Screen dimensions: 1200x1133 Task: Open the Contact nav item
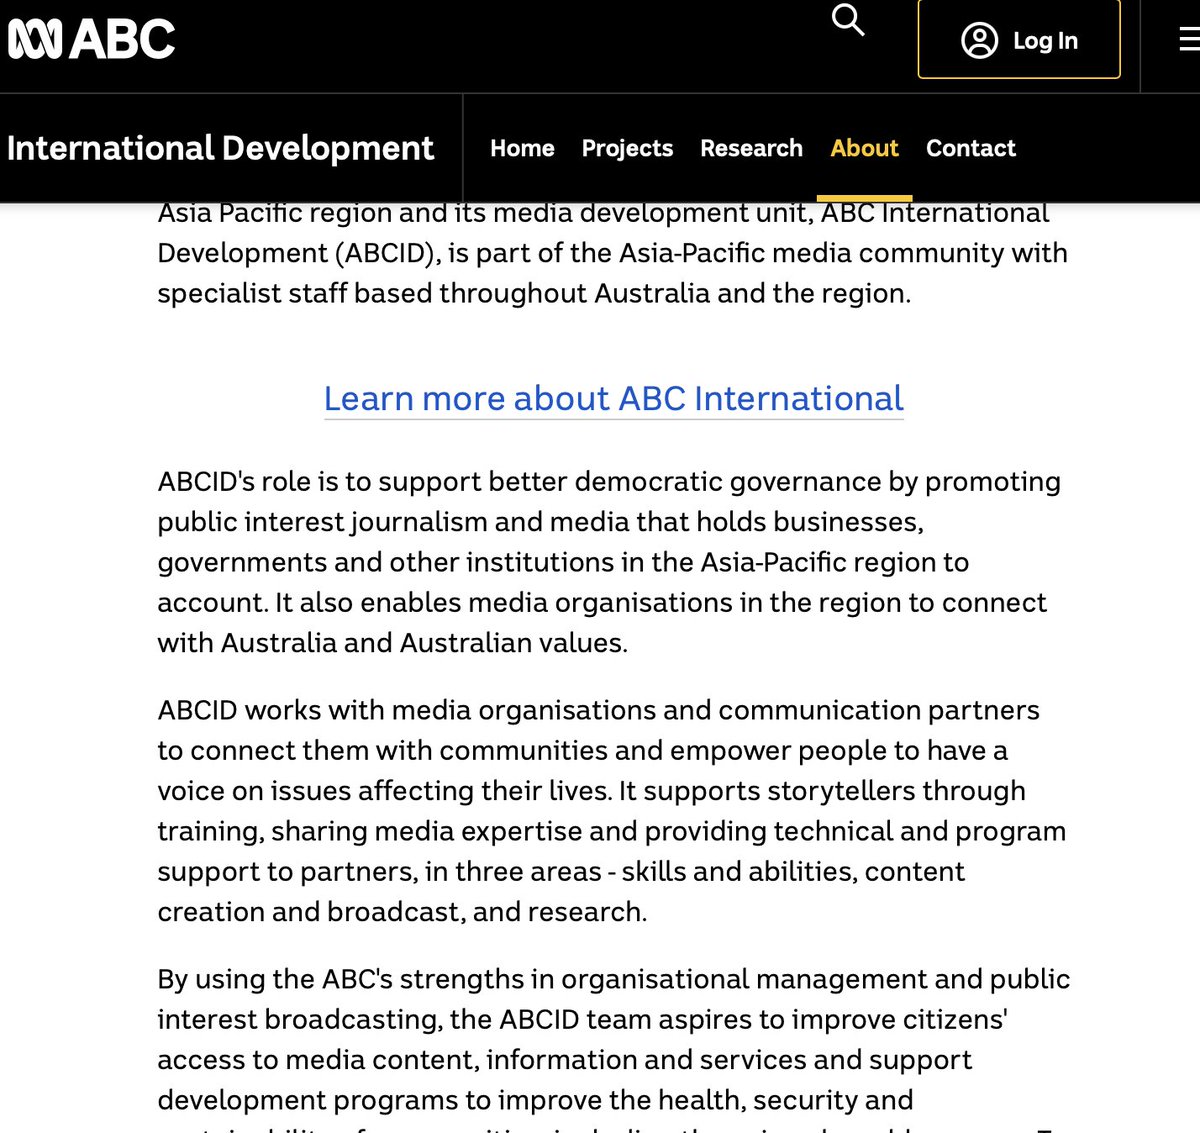(970, 148)
